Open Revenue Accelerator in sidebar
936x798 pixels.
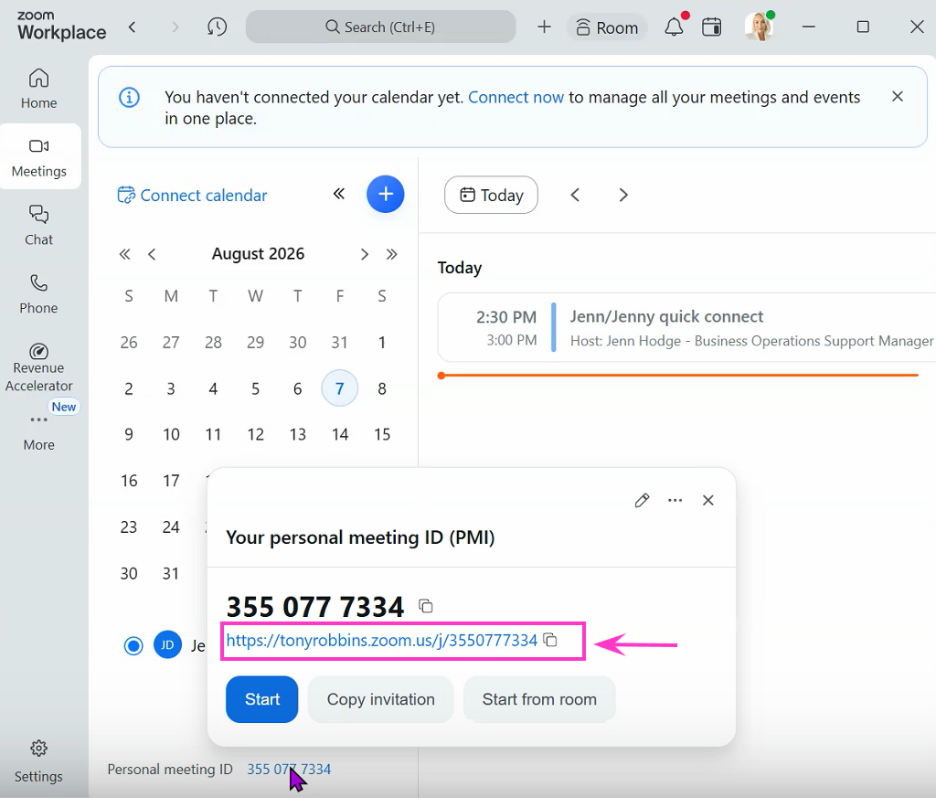[39, 367]
